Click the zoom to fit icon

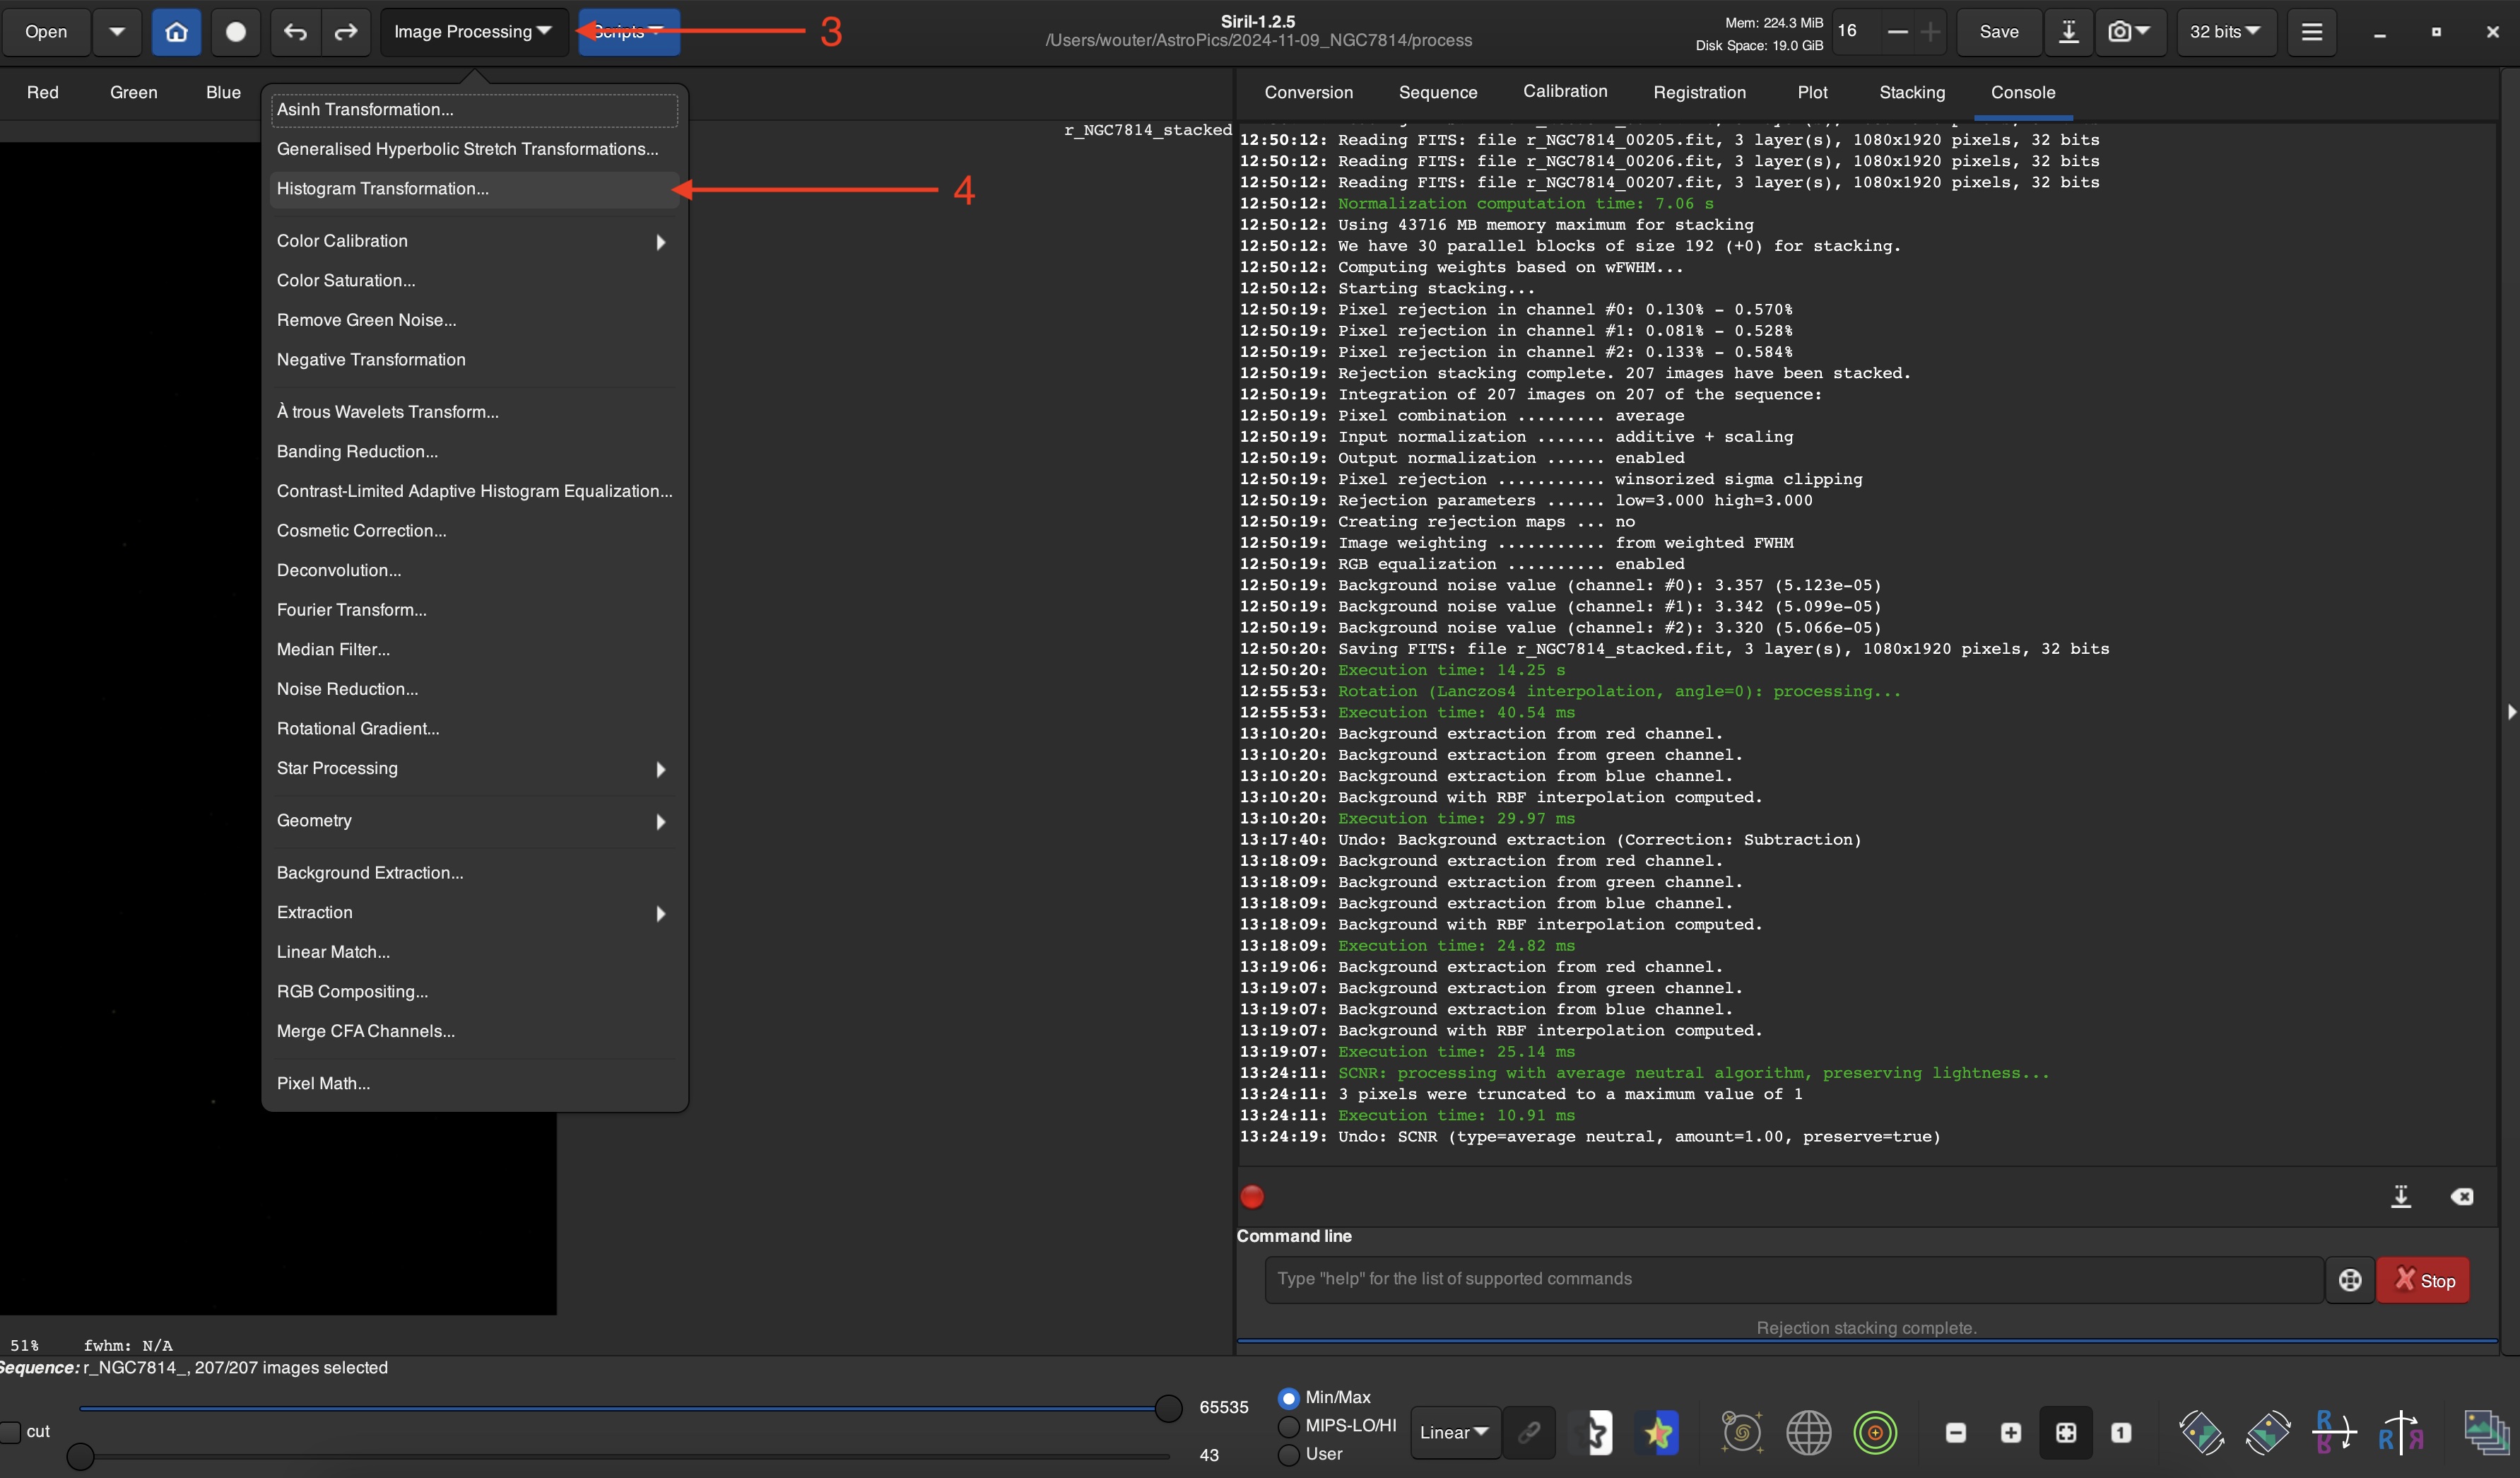tap(2065, 1433)
